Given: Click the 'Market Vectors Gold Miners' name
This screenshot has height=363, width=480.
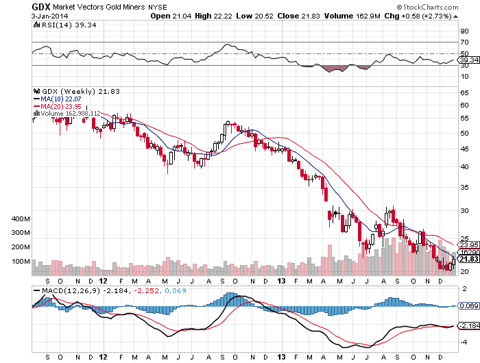Looking at the screenshot, I should click(99, 7).
